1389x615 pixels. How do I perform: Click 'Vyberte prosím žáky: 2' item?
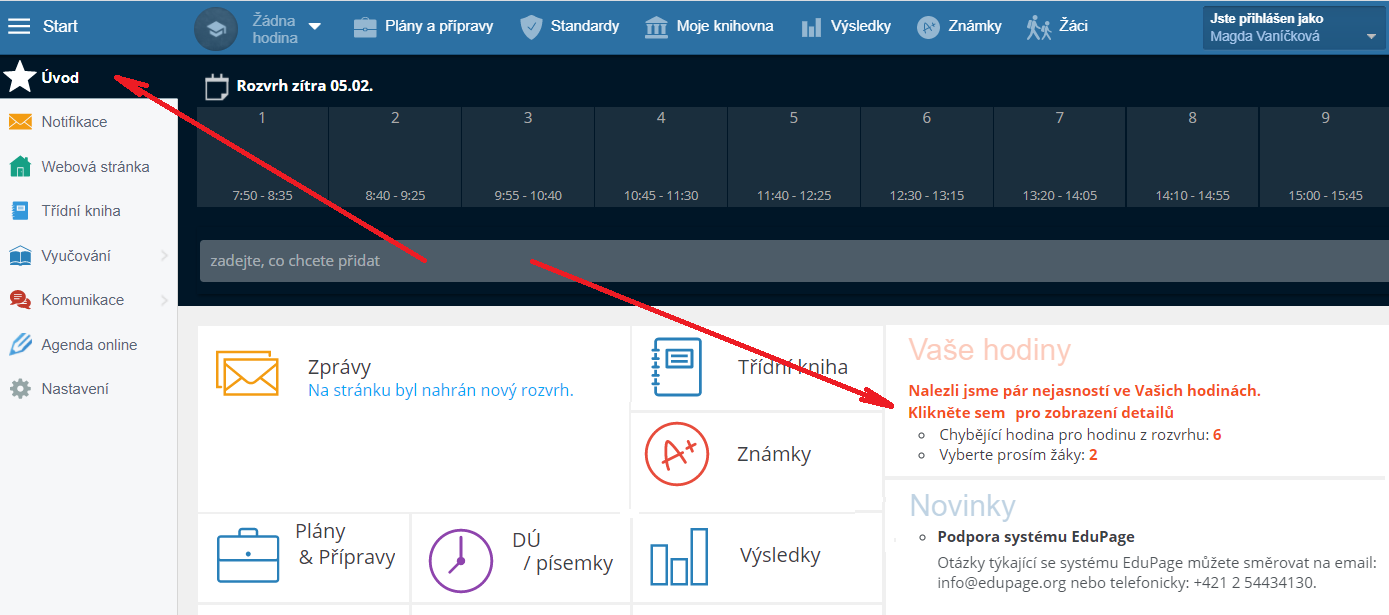click(1018, 455)
